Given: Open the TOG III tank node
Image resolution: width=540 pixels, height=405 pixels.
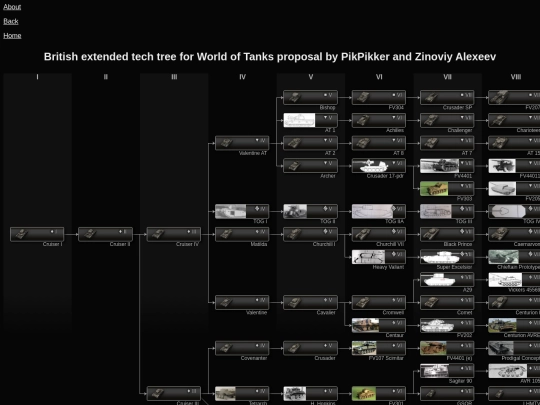Looking at the screenshot, I should (x=447, y=211).
